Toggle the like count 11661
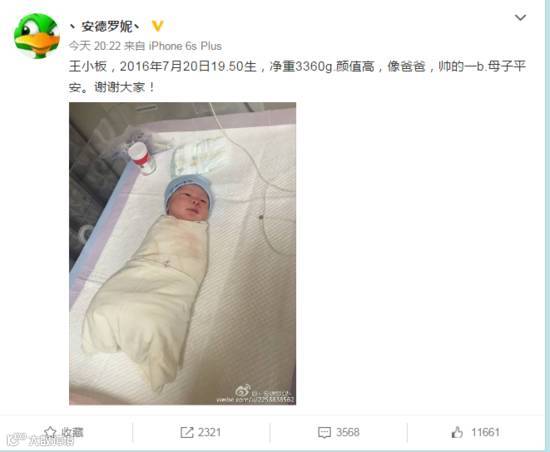550x452 pixels. point(485,432)
